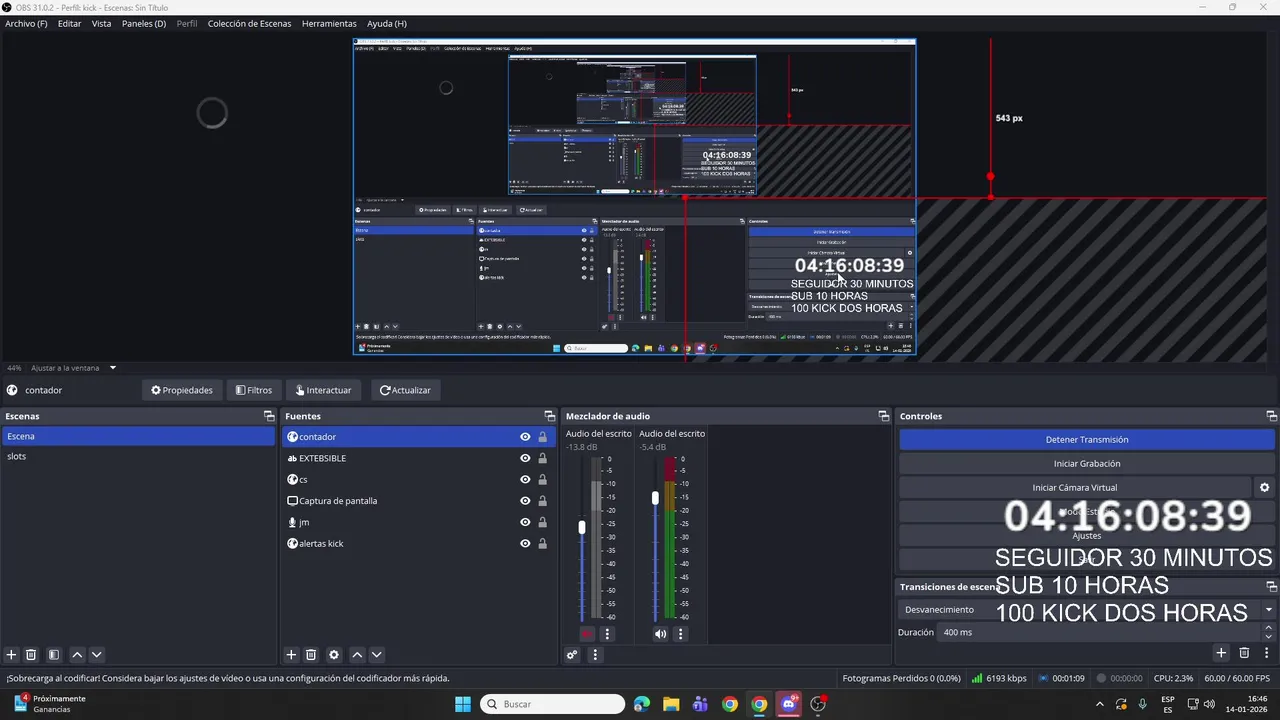This screenshot has height=720, width=1280.
Task: Open Microsoft Edge from the taskbar
Action: (641, 704)
